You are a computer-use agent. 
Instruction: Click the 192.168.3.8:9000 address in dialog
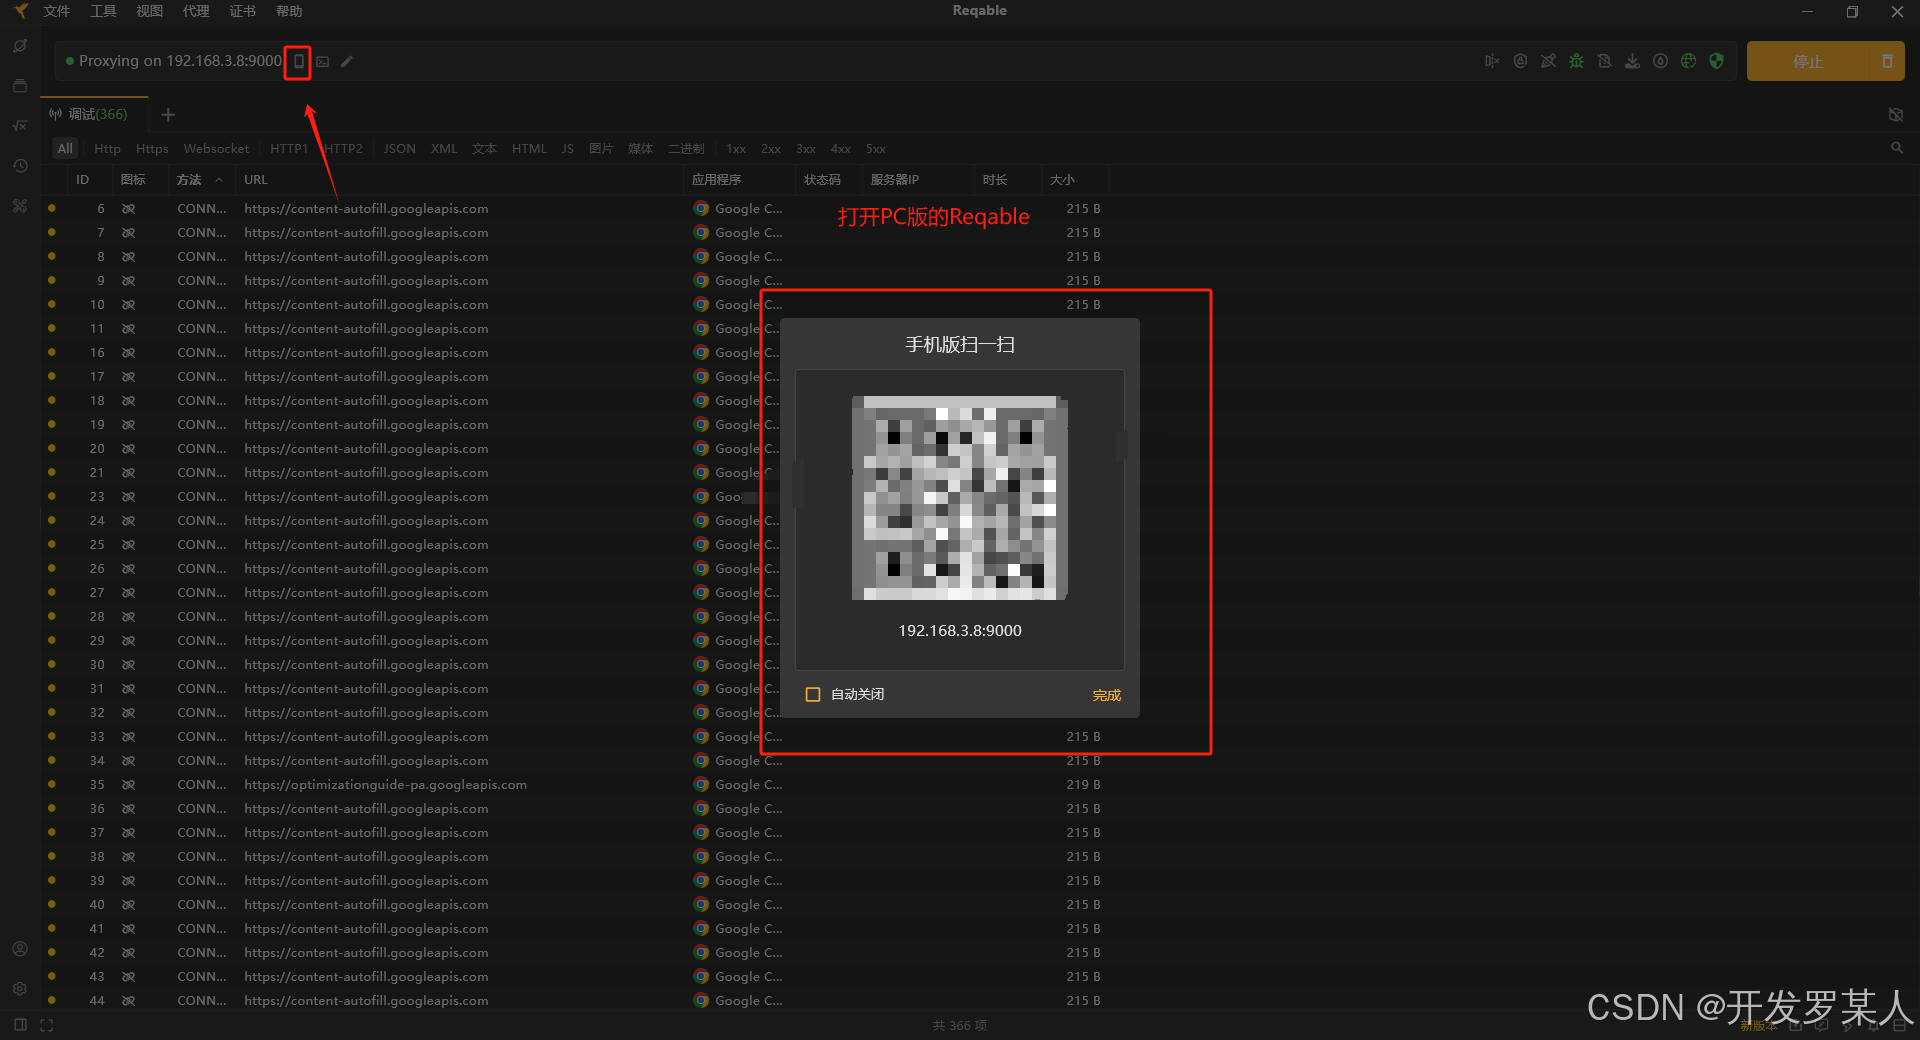[x=960, y=631]
